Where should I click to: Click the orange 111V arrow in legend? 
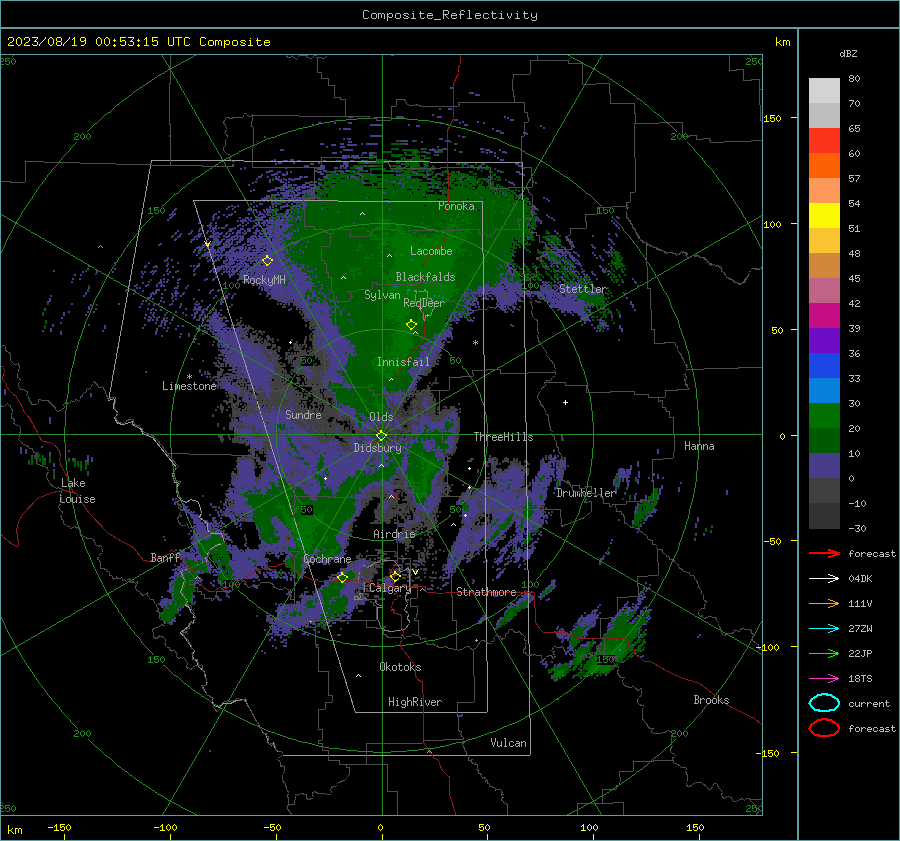coord(824,603)
